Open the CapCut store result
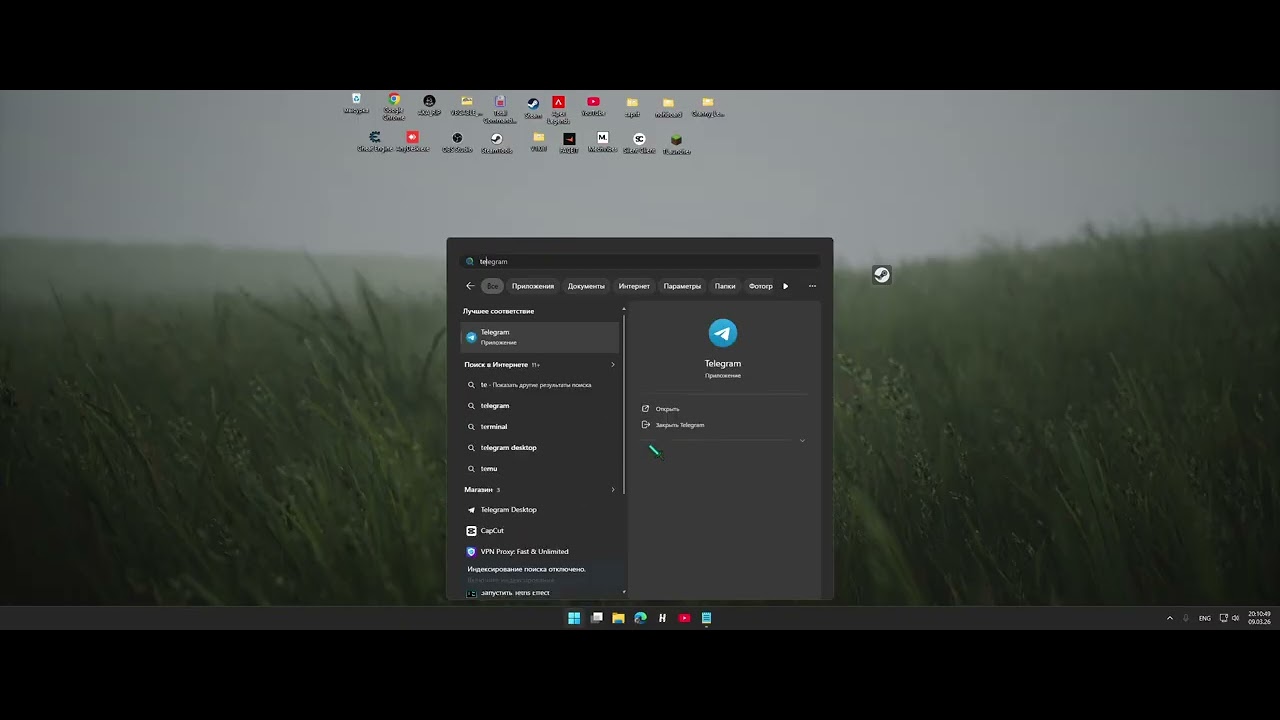Viewport: 1280px width, 720px height. (x=540, y=531)
